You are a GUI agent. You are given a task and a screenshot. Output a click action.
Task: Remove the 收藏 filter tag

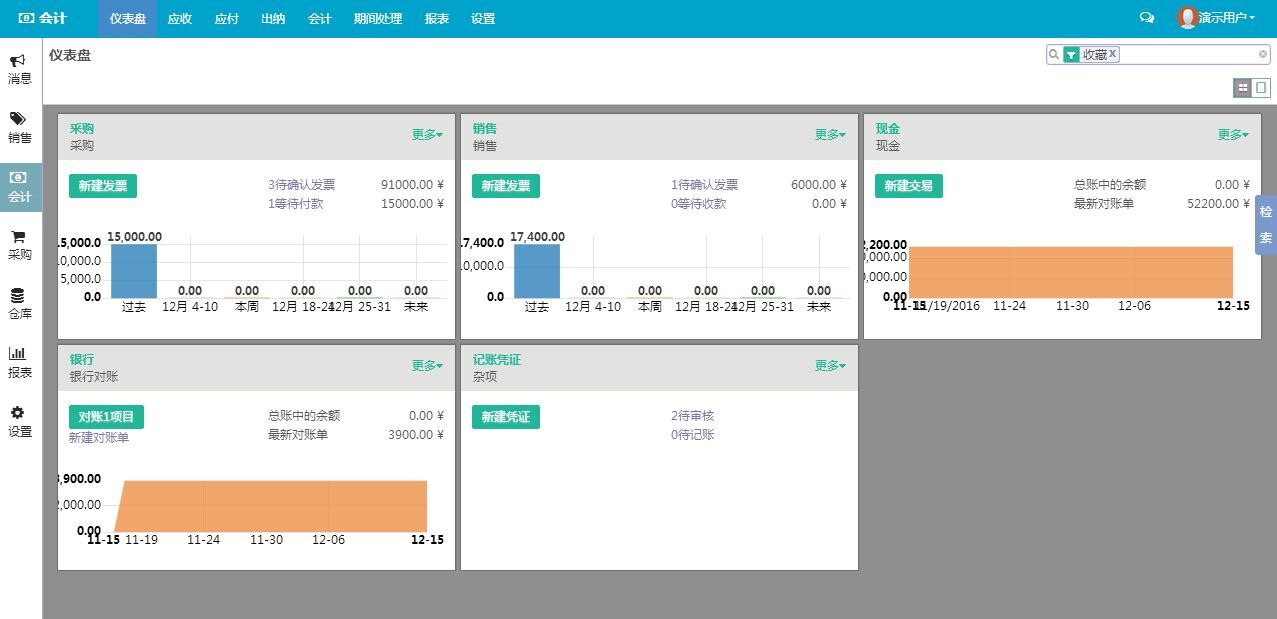[x=1113, y=54]
